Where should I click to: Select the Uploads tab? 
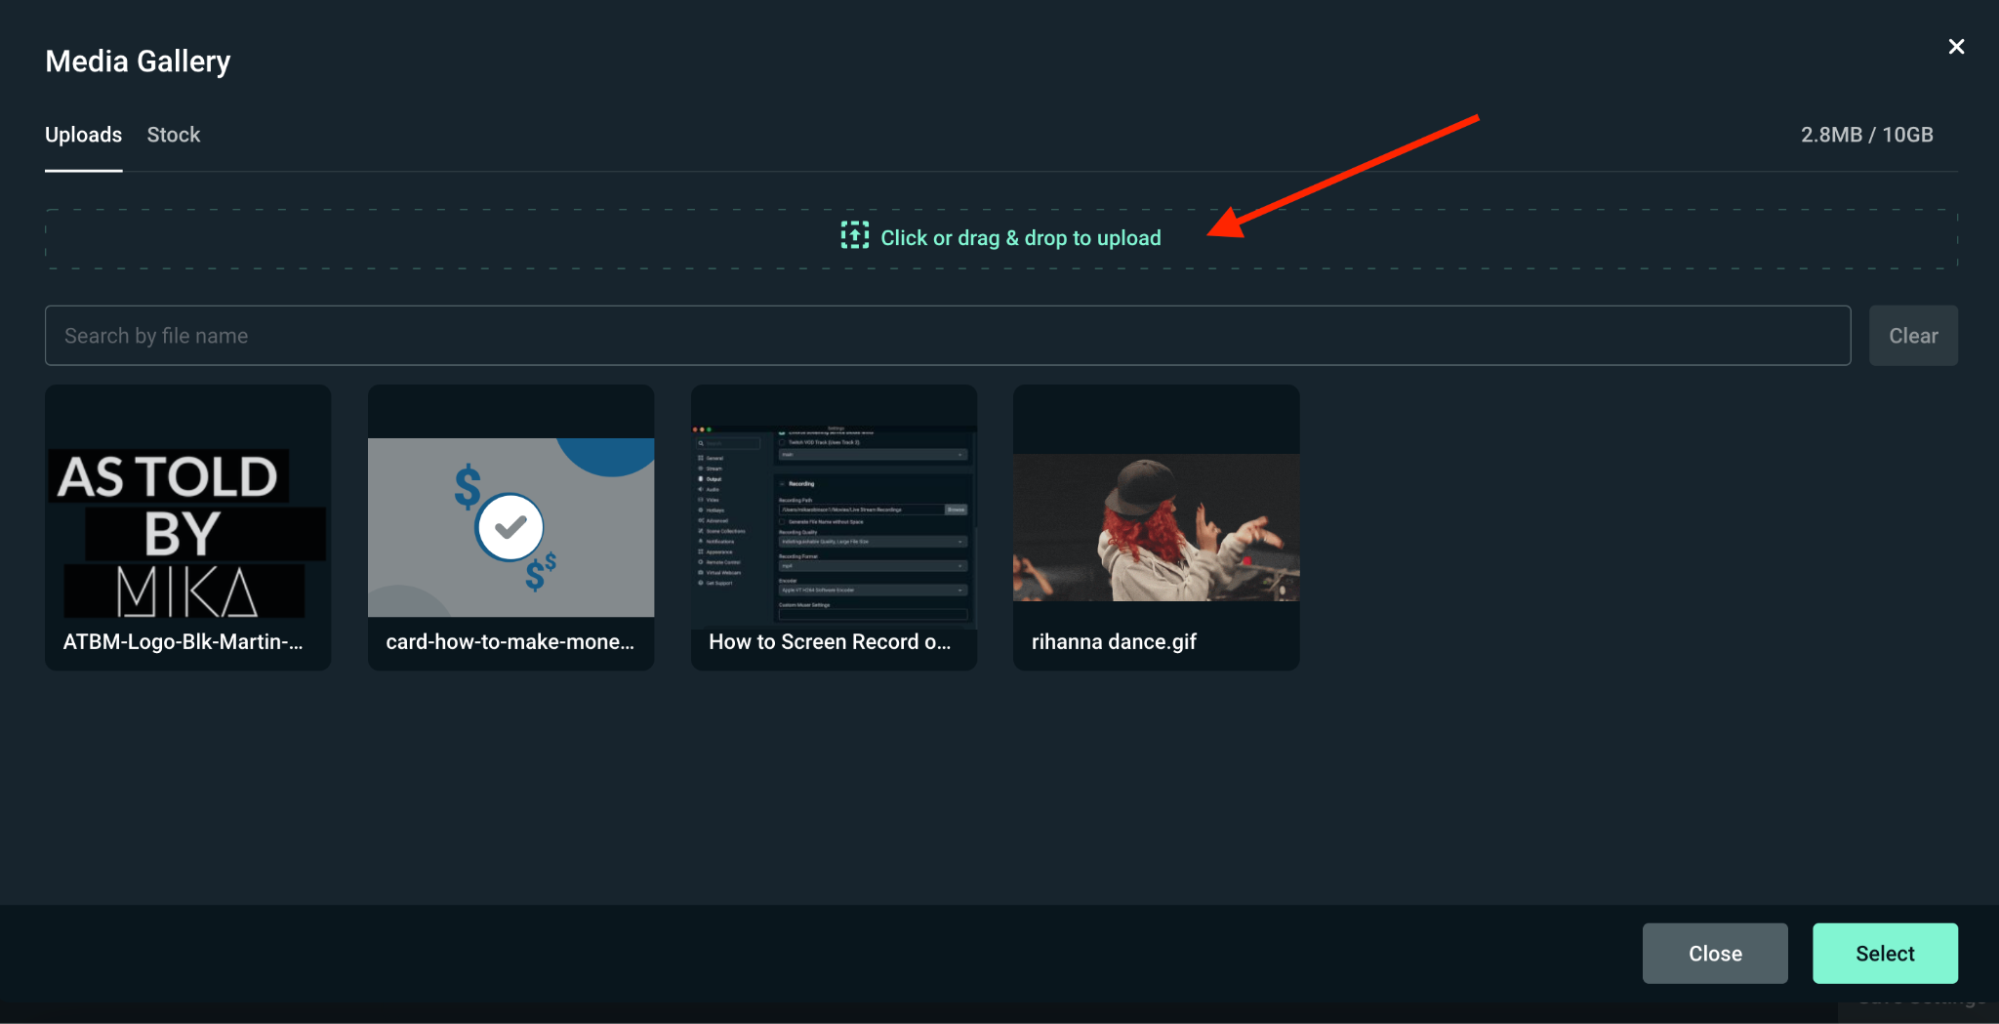click(83, 134)
